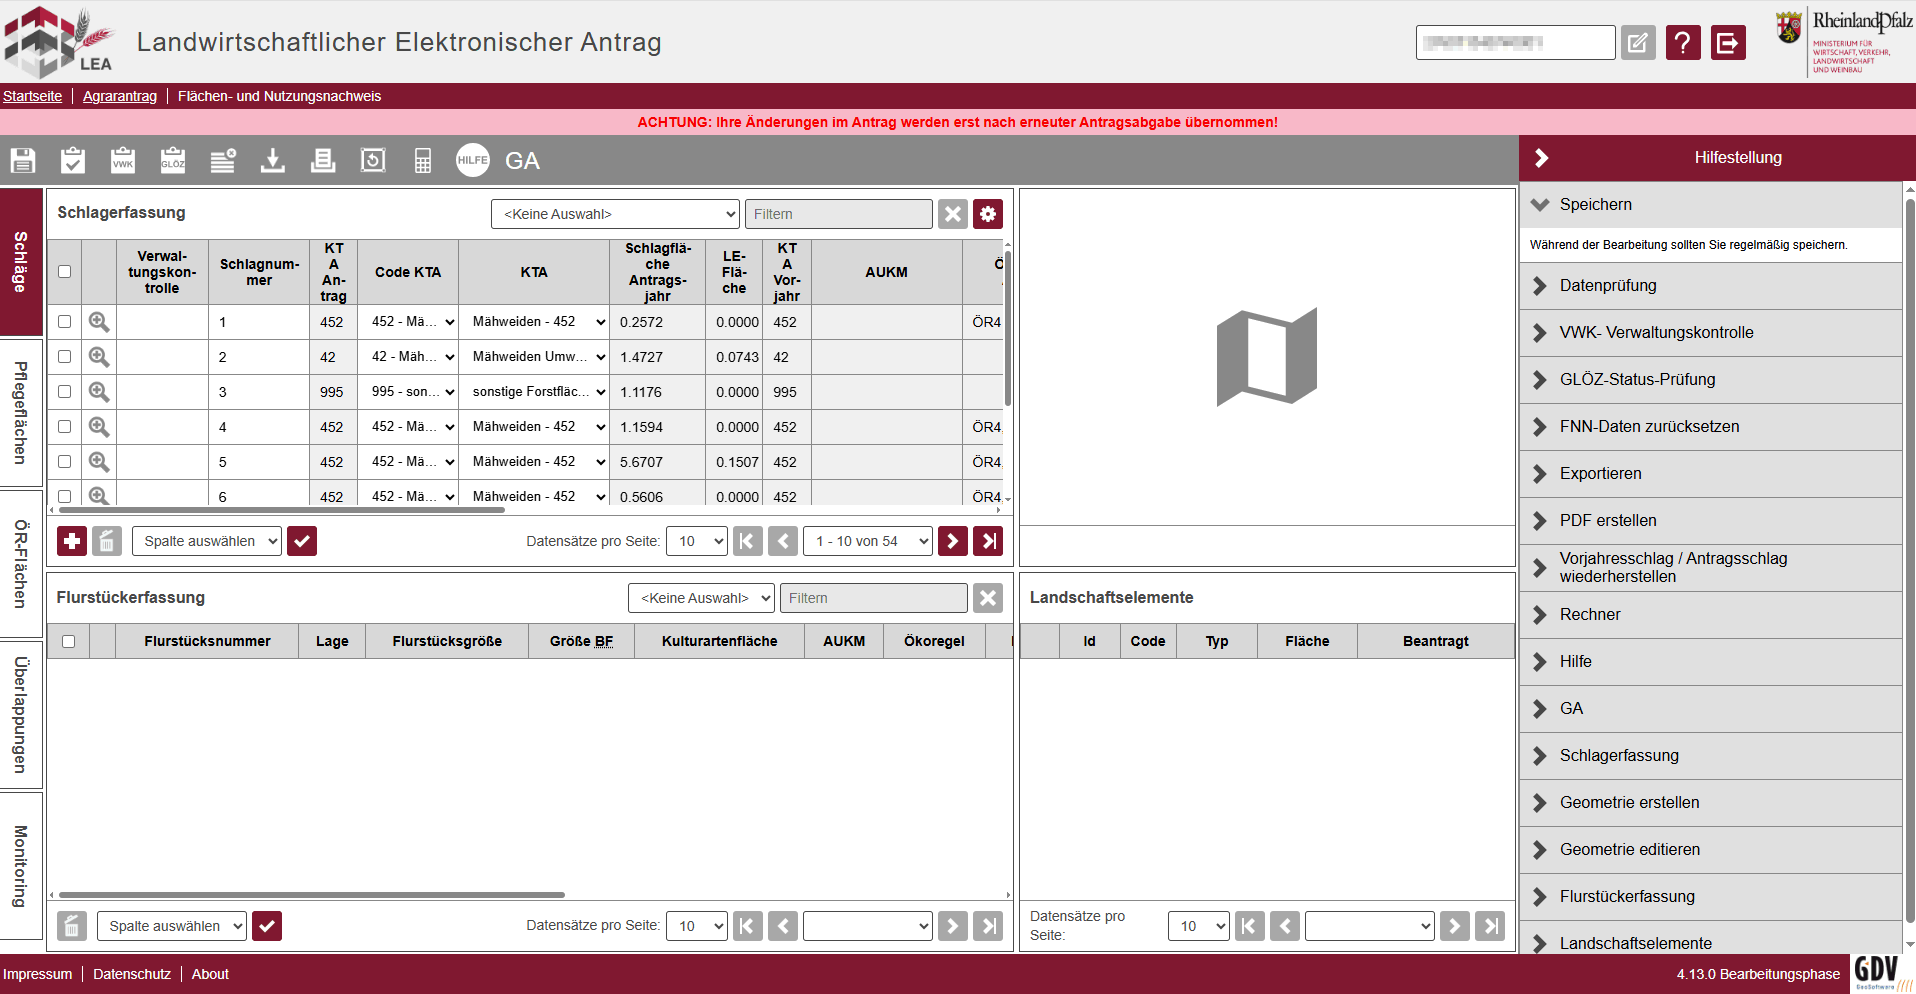
Task: Open the KTA dropdown for Schlag 2
Action: pos(539,357)
